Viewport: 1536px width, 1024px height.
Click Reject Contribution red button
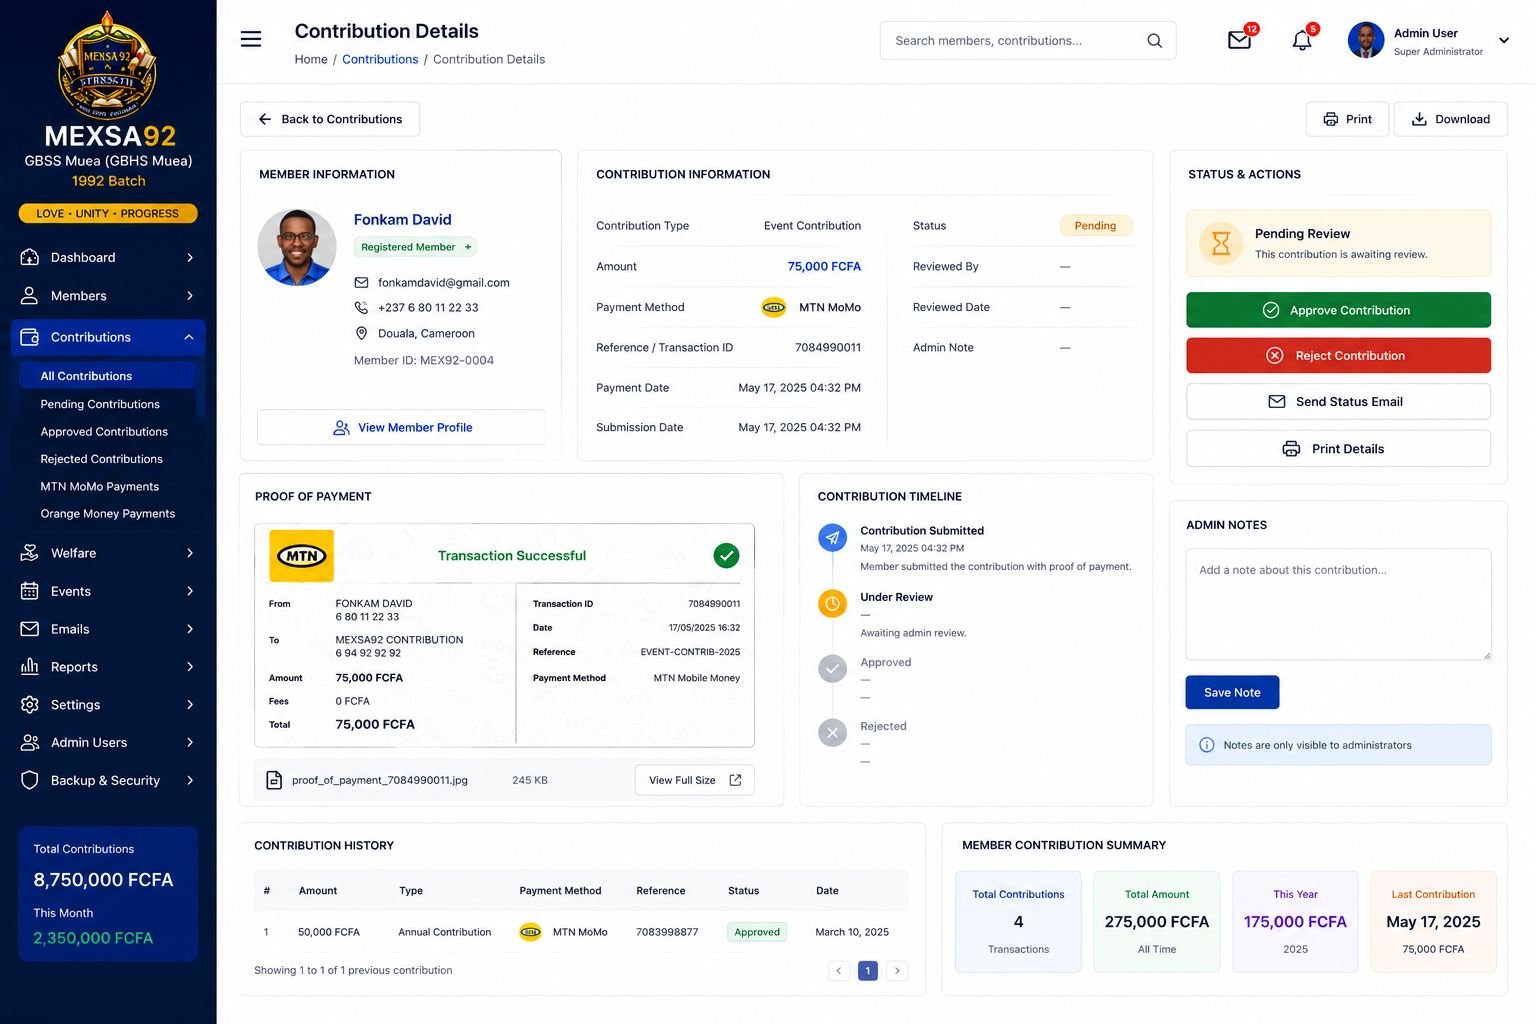point(1338,356)
